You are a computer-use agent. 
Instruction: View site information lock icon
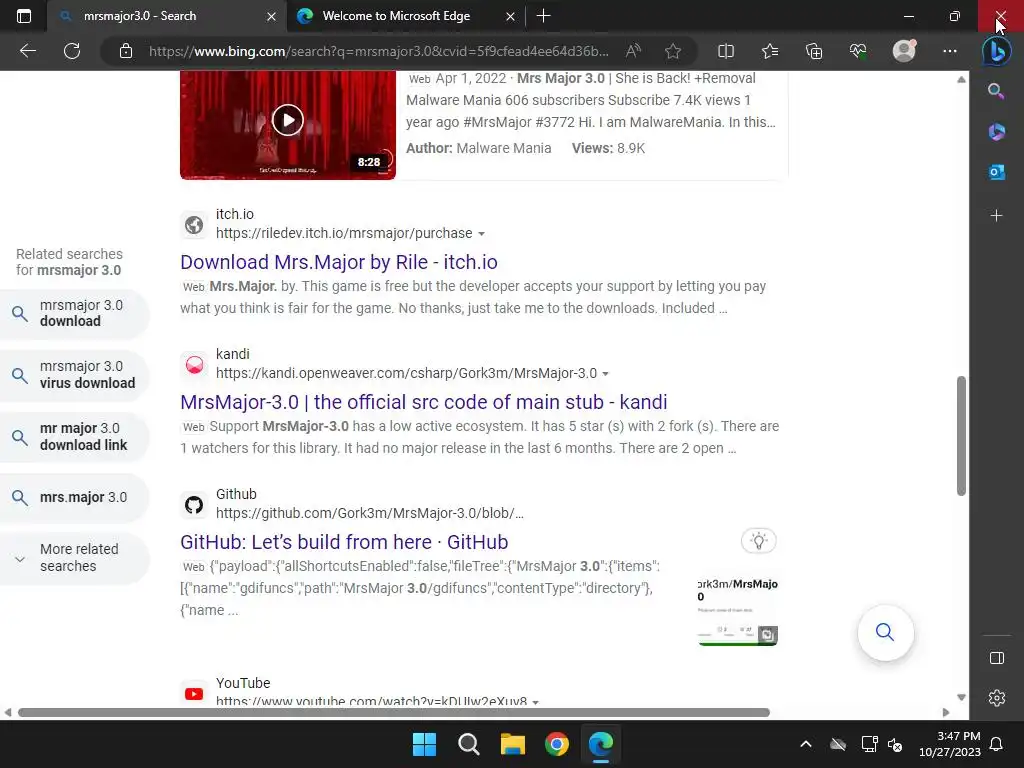point(126,51)
